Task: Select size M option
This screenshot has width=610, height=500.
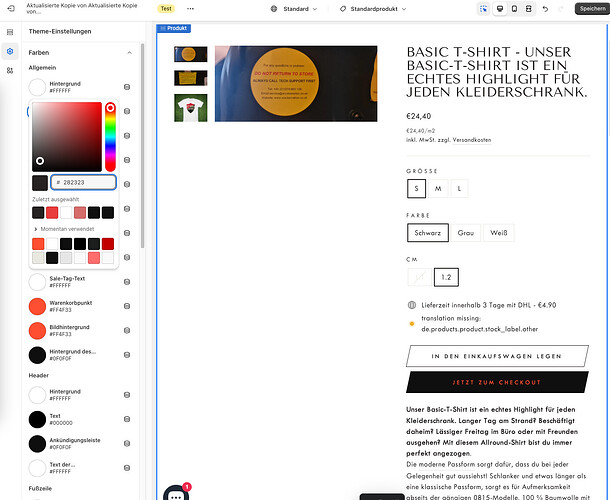Action: [x=438, y=188]
